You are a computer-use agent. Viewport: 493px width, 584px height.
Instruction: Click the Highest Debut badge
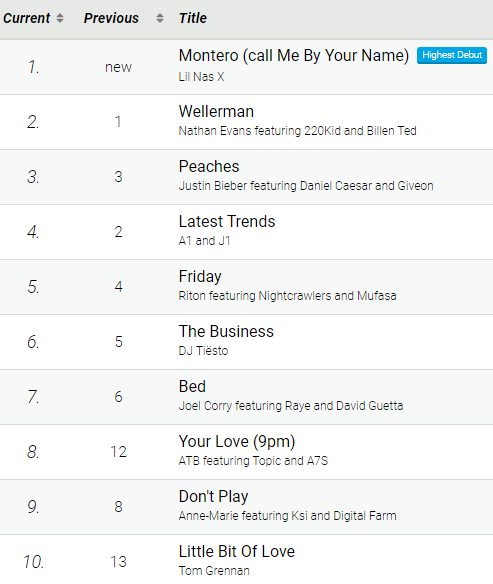click(452, 55)
